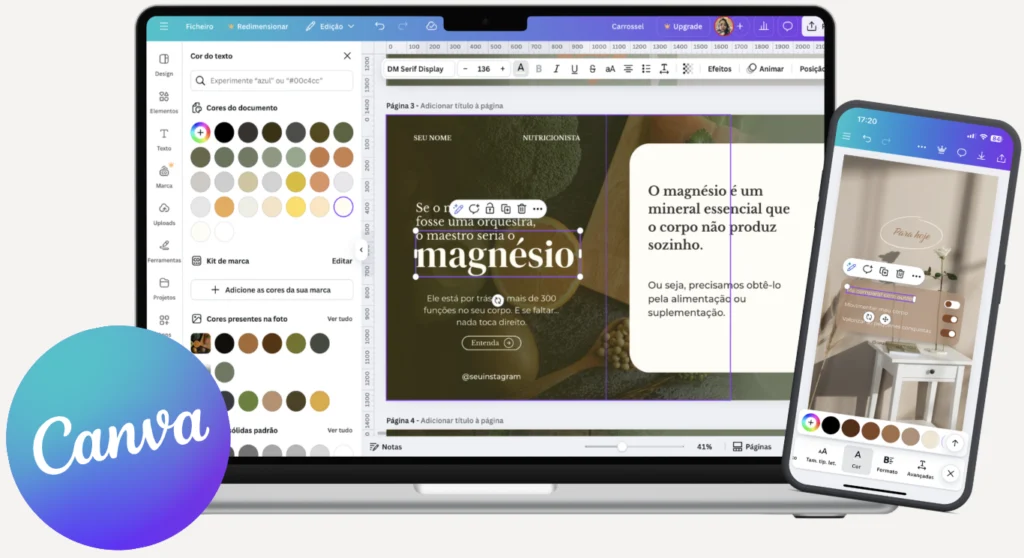The width and height of the screenshot is (1024, 558).
Task: Toggle strikethrough formatting on text
Action: click(592, 69)
